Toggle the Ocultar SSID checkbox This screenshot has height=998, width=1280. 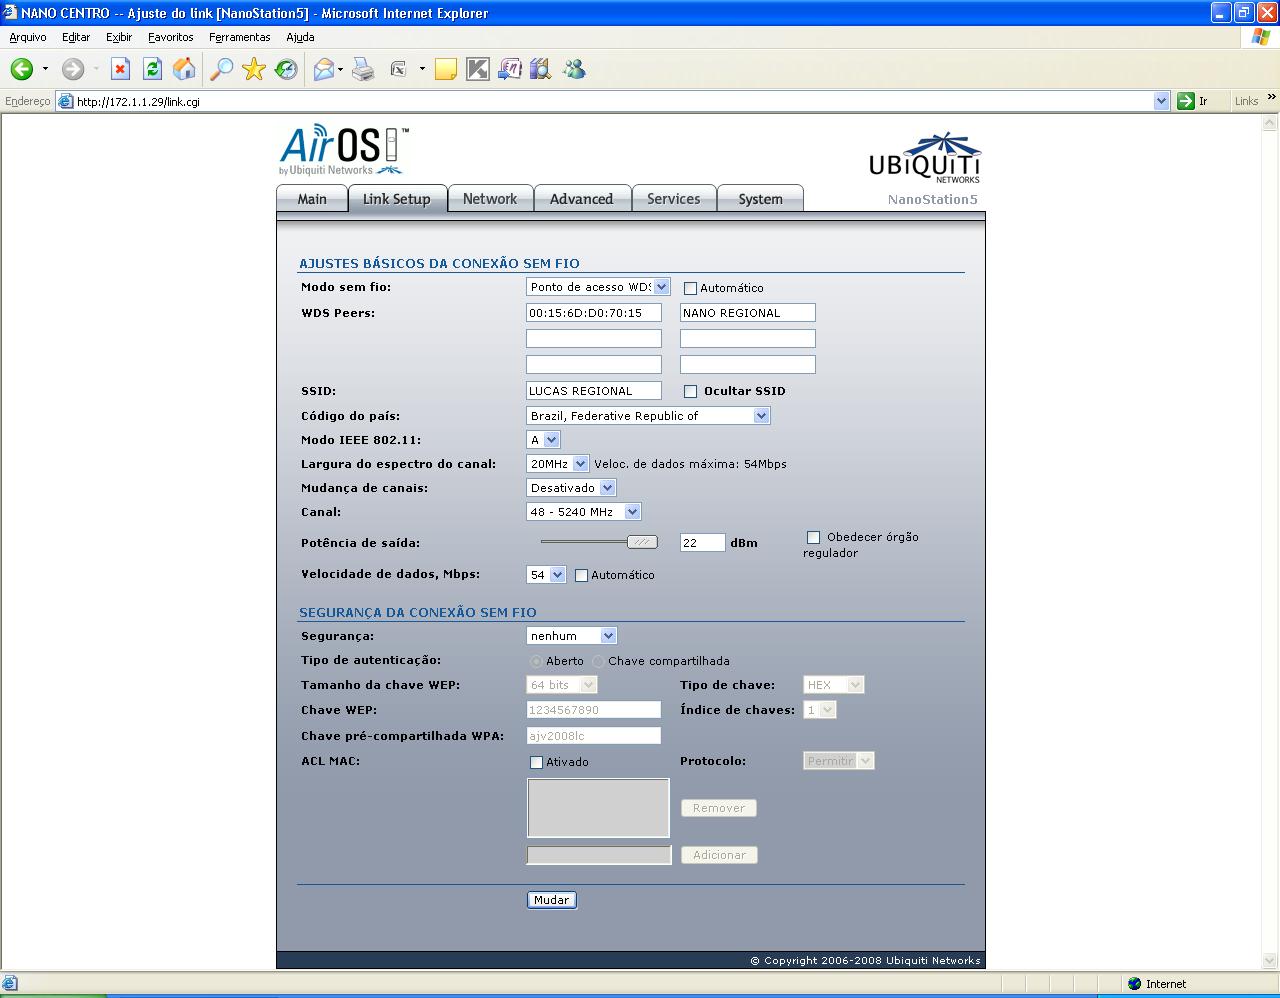(690, 391)
